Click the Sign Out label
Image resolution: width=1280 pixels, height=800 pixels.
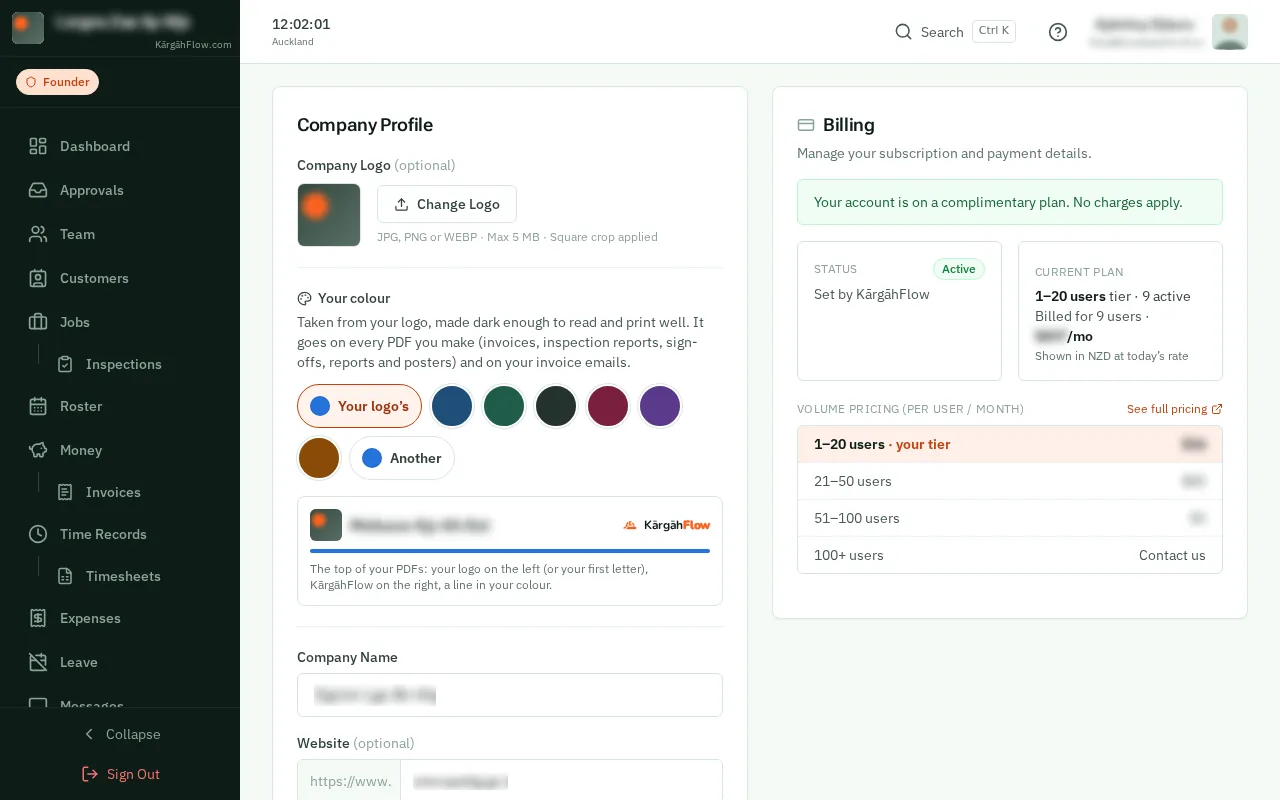pyautogui.click(x=133, y=774)
